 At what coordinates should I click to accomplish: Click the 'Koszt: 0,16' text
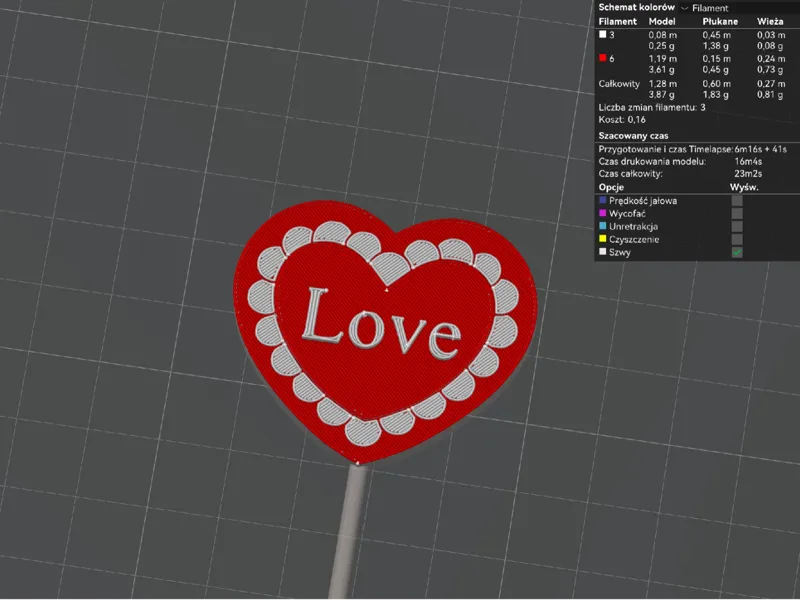tap(622, 120)
